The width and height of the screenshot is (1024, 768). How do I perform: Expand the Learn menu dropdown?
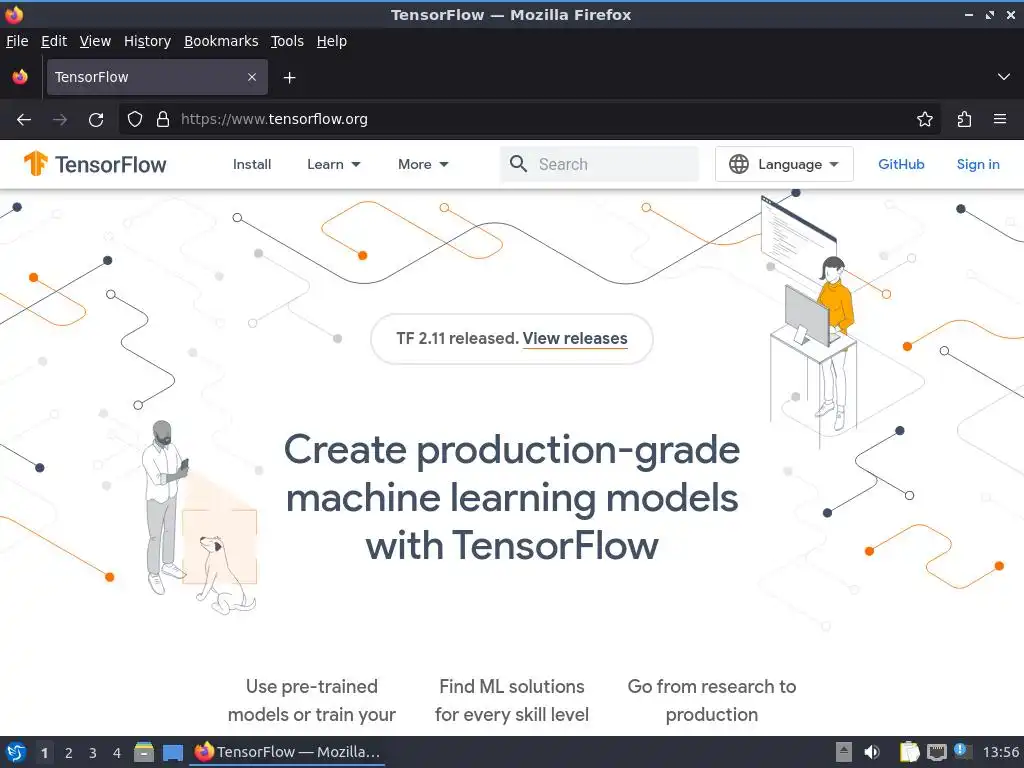pos(334,165)
